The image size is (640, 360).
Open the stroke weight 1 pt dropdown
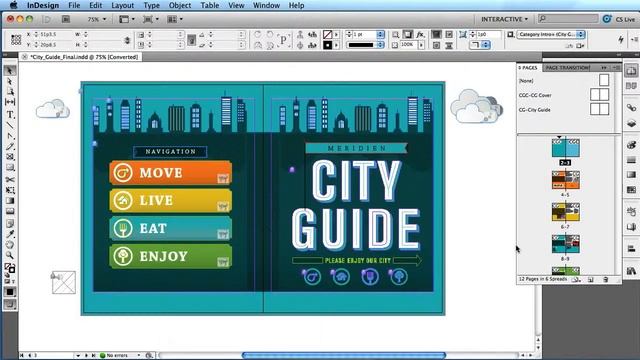(x=380, y=35)
